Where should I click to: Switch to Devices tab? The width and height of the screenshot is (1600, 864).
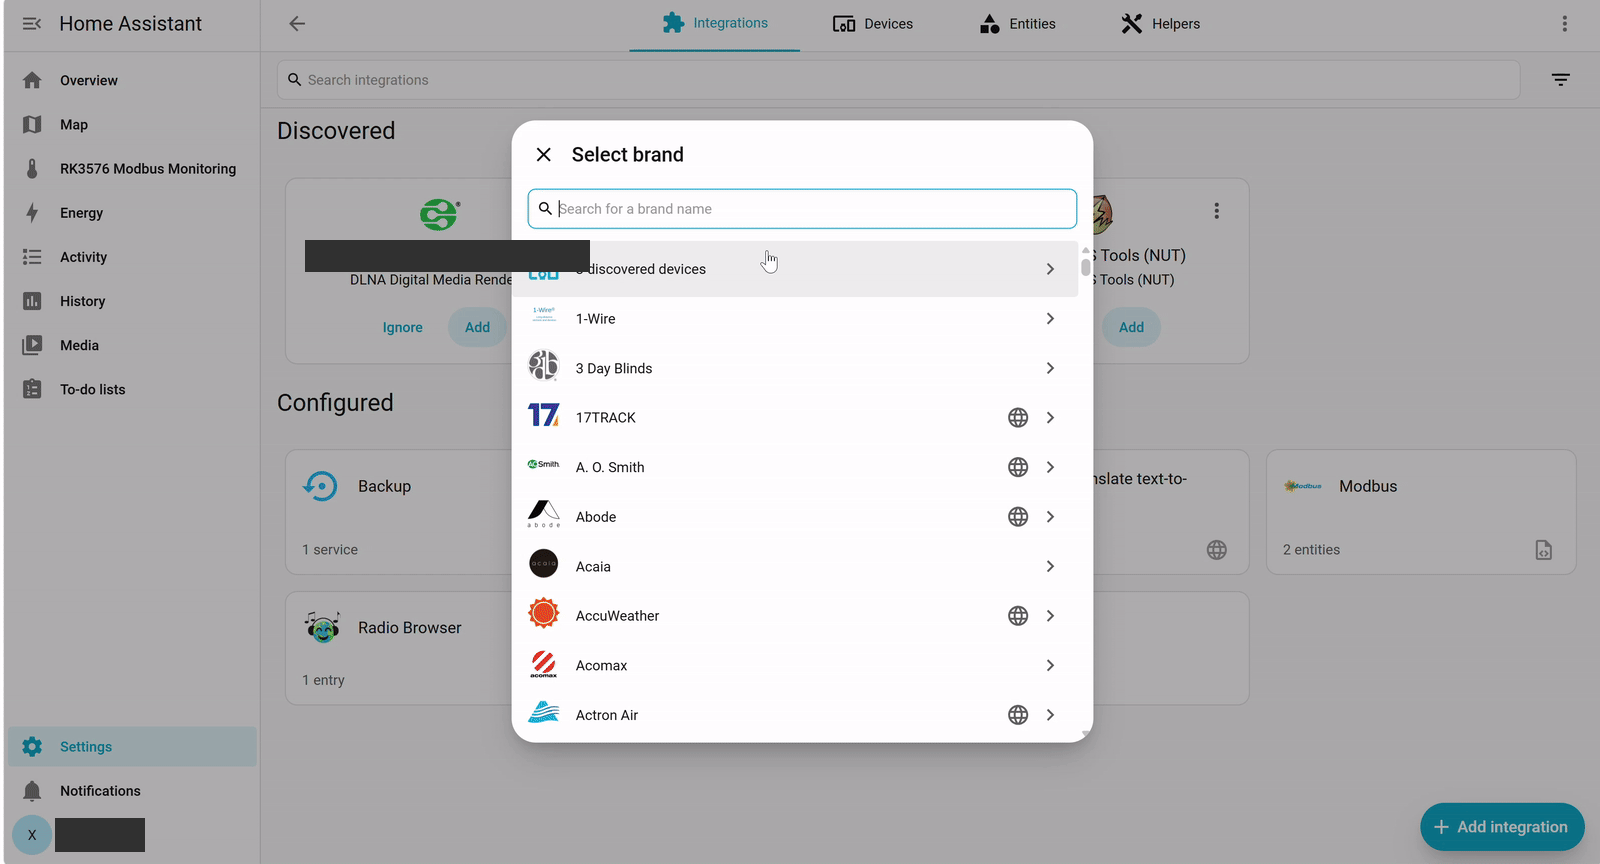click(x=873, y=24)
